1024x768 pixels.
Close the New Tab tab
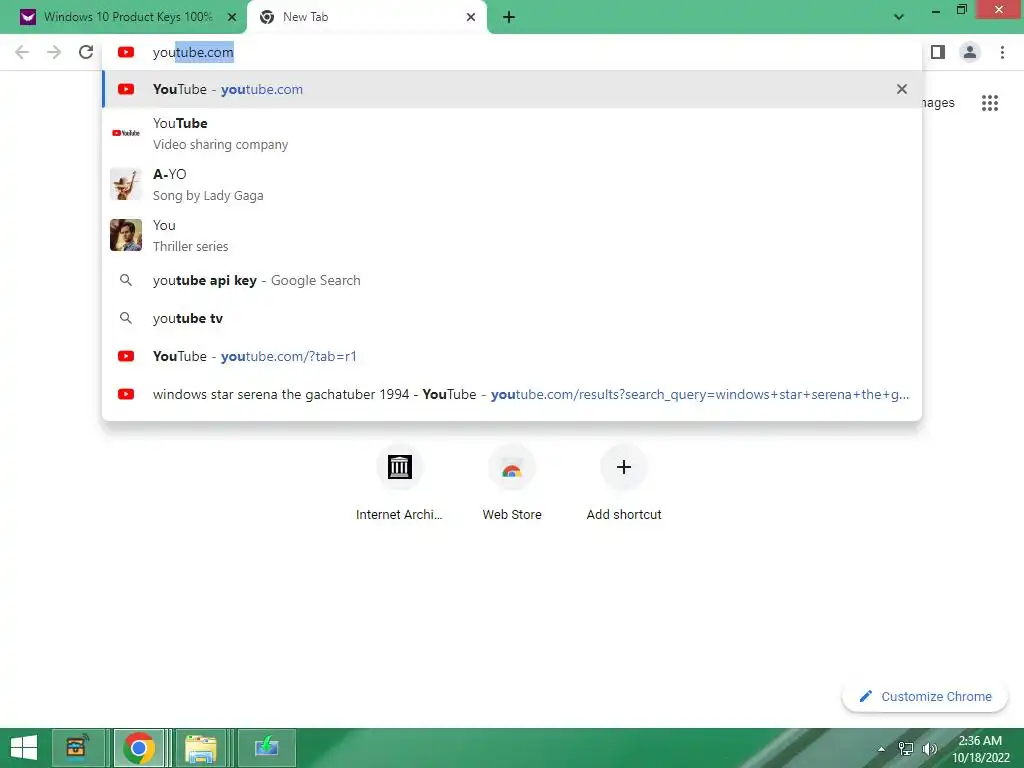click(x=471, y=17)
